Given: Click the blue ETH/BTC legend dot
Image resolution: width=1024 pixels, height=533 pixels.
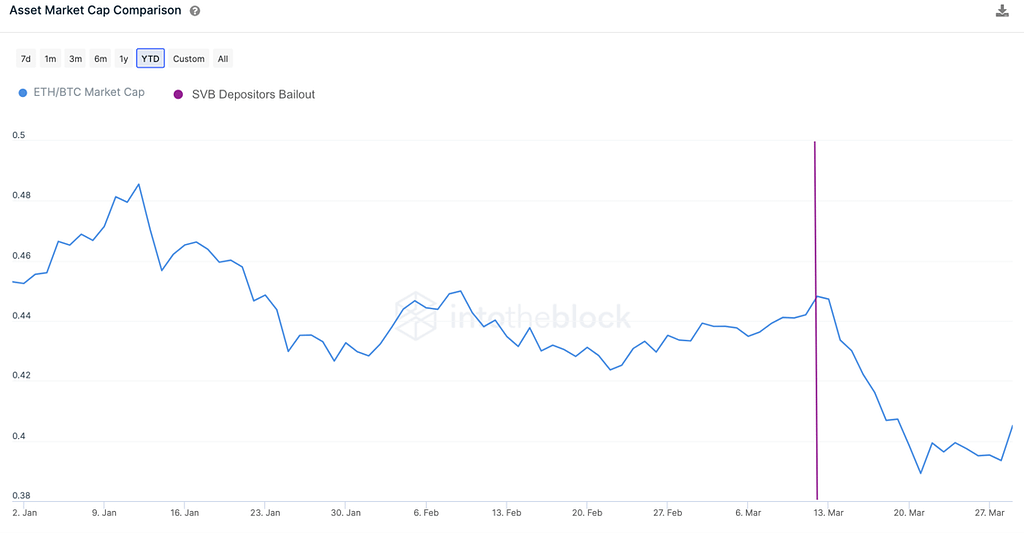Looking at the screenshot, I should (23, 93).
